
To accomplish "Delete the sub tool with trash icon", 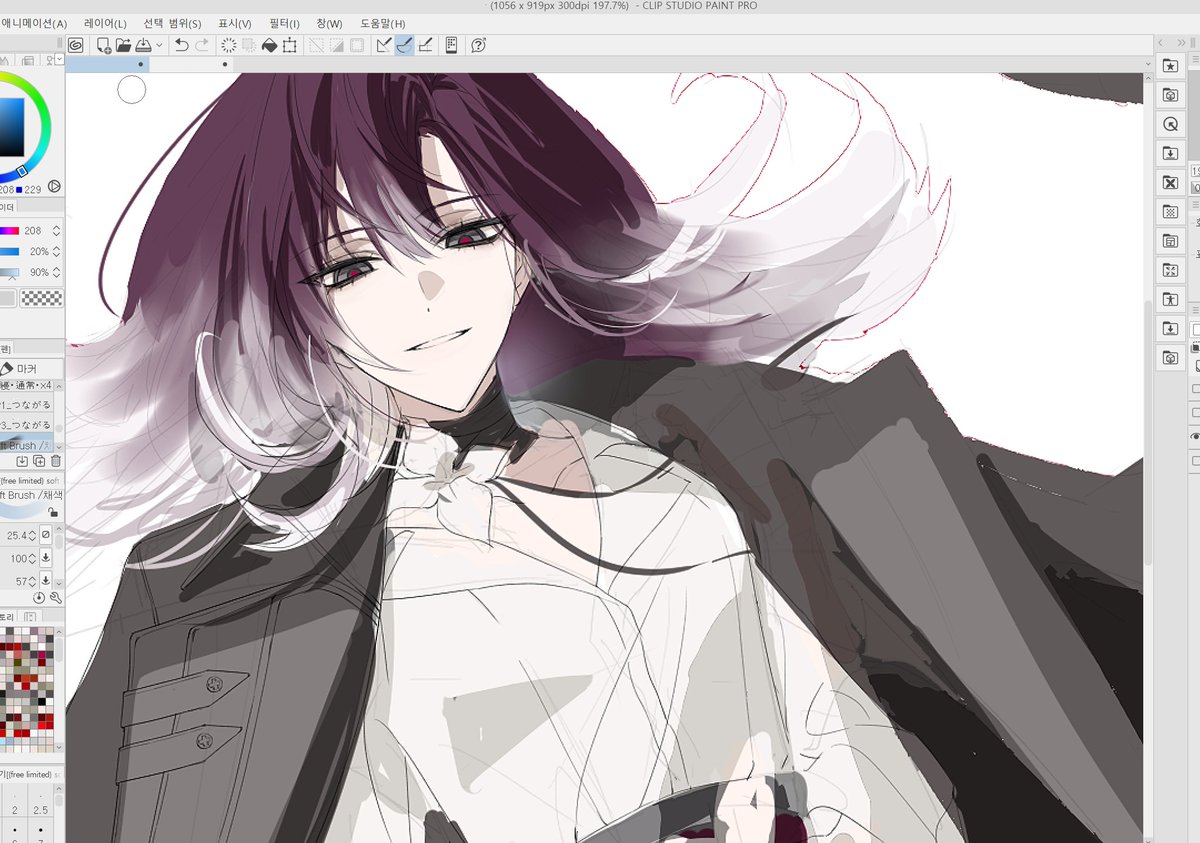I will pos(56,461).
